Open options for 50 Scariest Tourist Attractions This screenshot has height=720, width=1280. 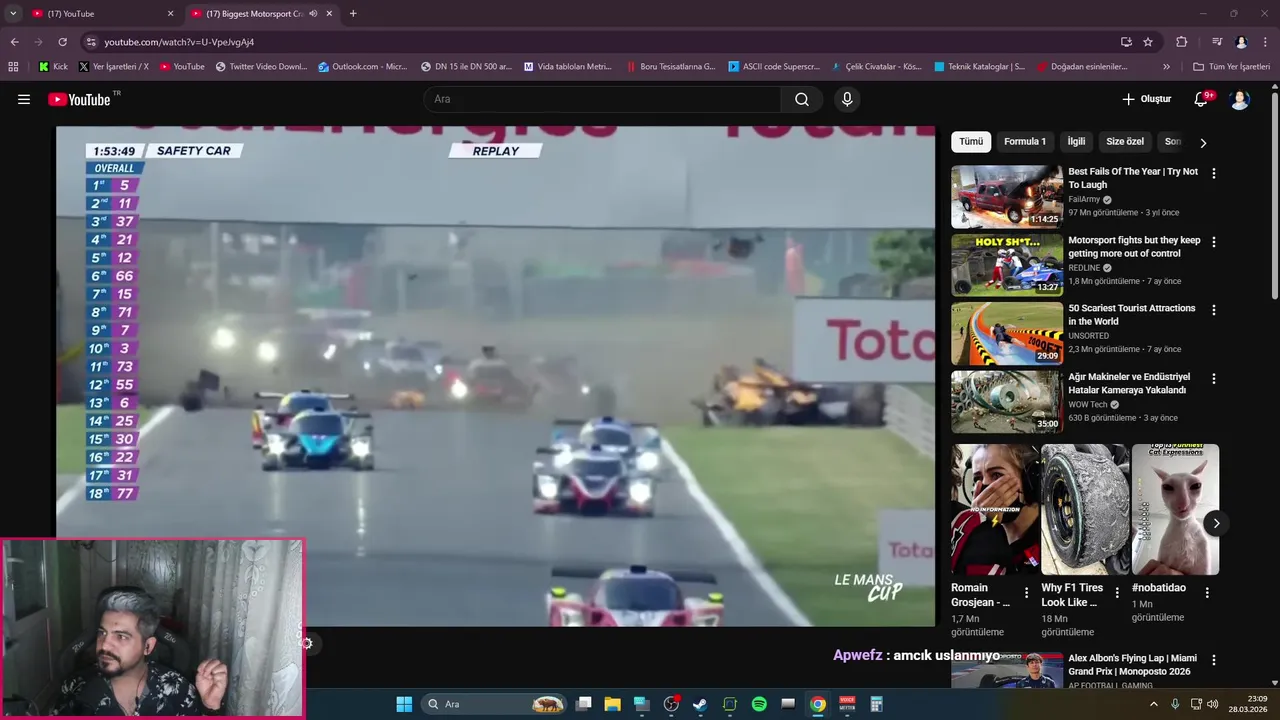pos(1214,310)
